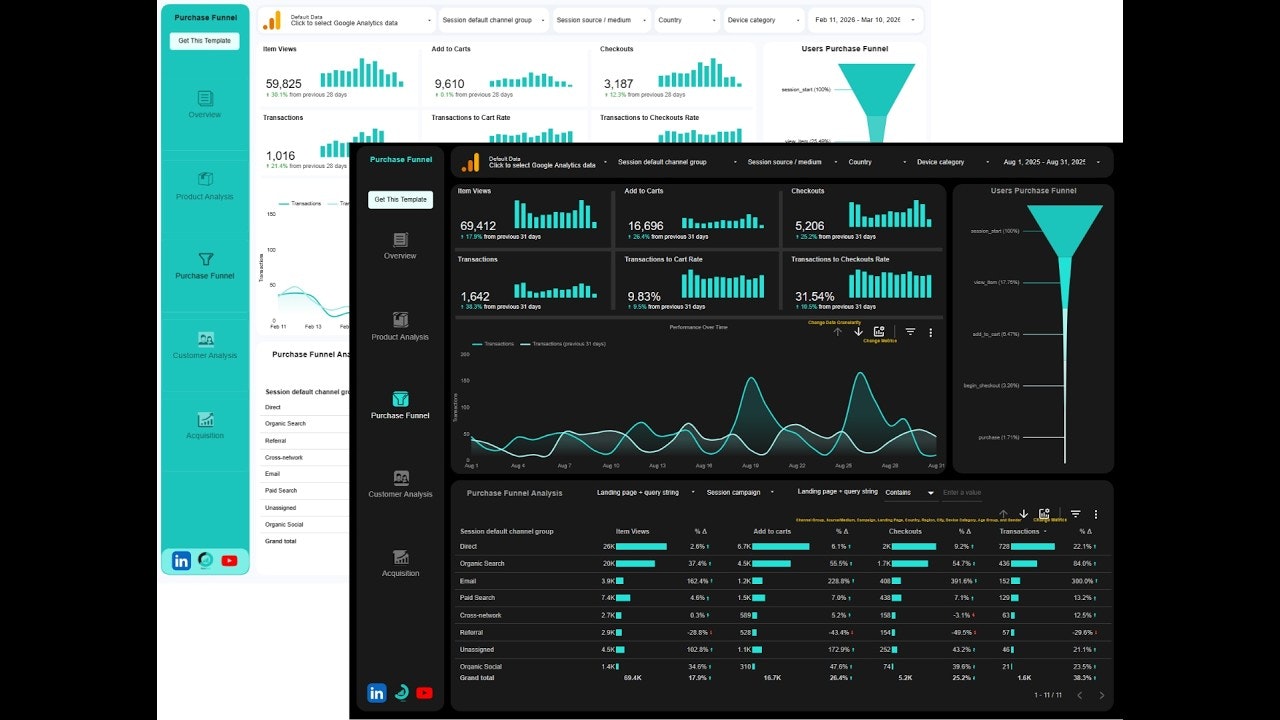Click YouTube icon in dark dashboard sidebar
The width and height of the screenshot is (1280, 720).
click(x=424, y=693)
